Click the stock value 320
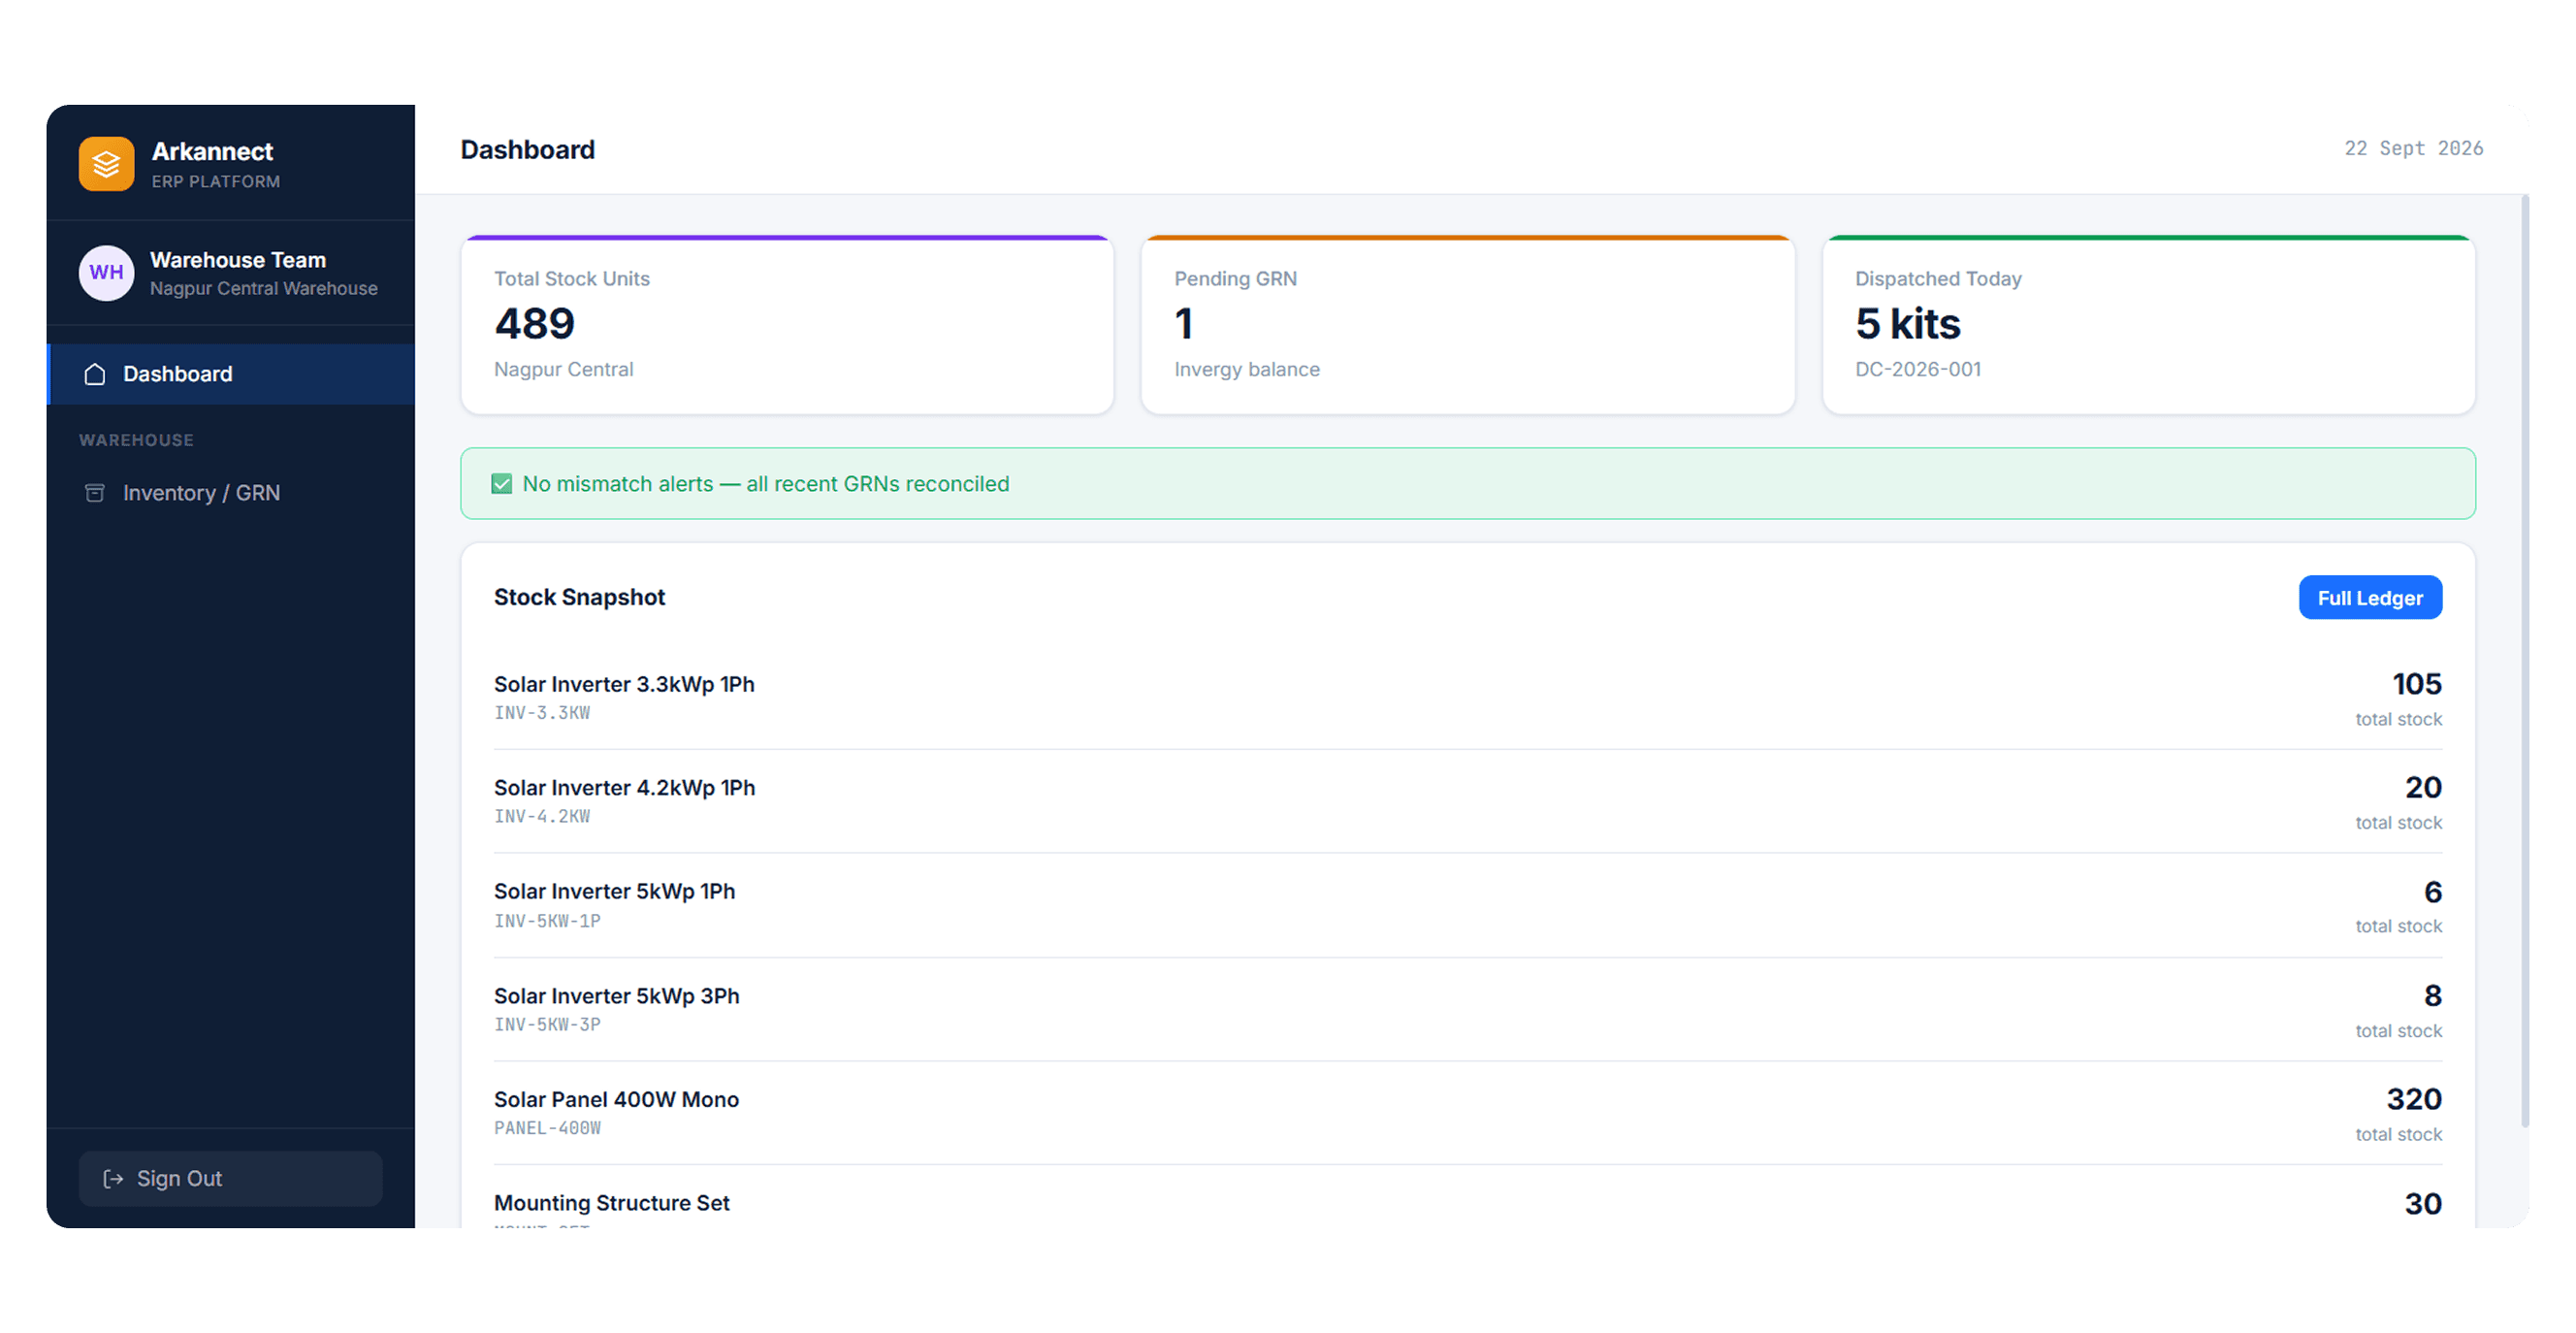 point(2414,1099)
